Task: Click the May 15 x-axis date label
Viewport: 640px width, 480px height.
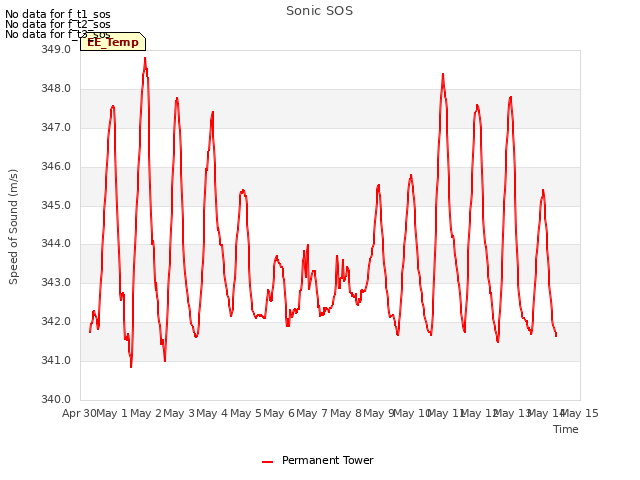Action: pyautogui.click(x=580, y=413)
